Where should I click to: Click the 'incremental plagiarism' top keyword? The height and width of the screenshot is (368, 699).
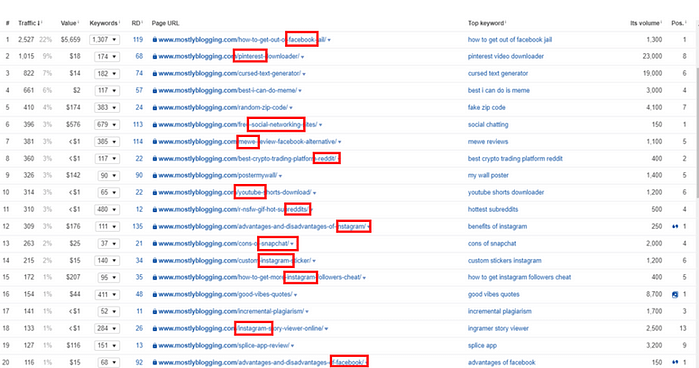(499, 311)
